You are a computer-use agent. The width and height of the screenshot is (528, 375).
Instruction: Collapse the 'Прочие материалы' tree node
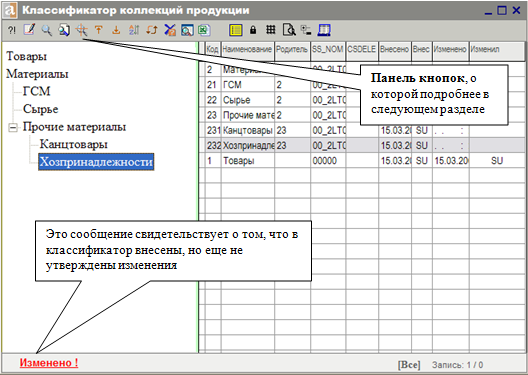tap(13, 128)
